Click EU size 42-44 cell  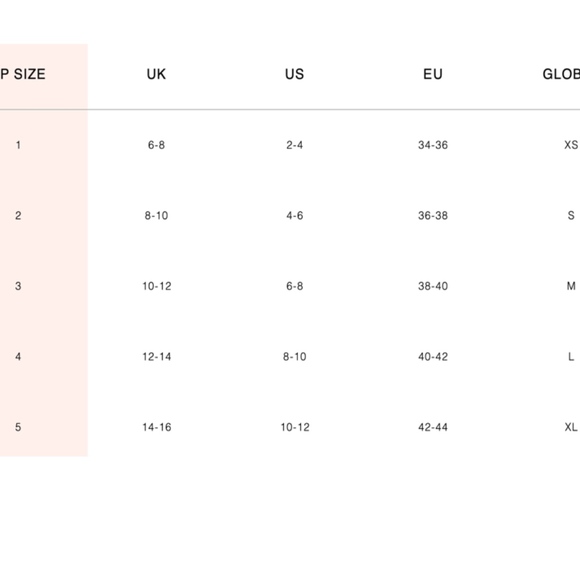point(433,427)
